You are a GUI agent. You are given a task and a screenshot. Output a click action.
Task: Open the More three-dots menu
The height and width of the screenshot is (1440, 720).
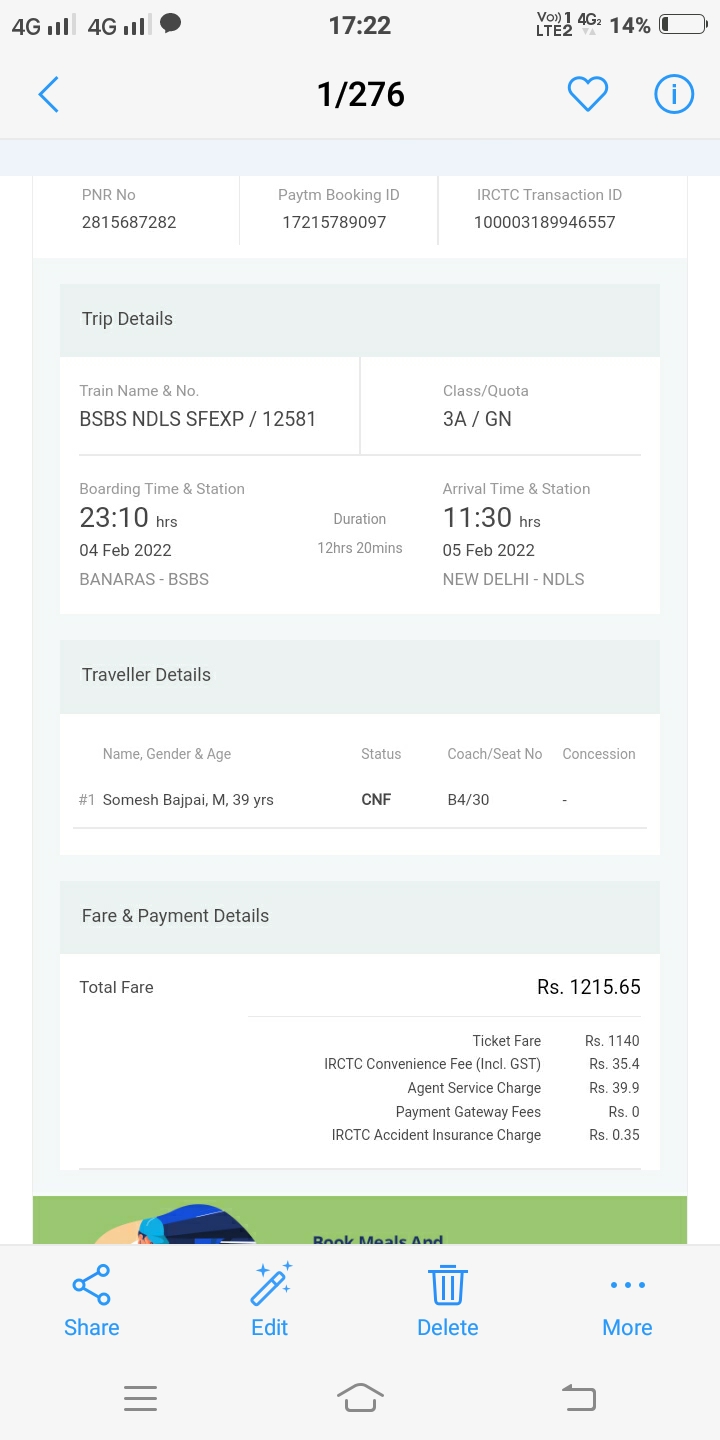(x=627, y=1285)
